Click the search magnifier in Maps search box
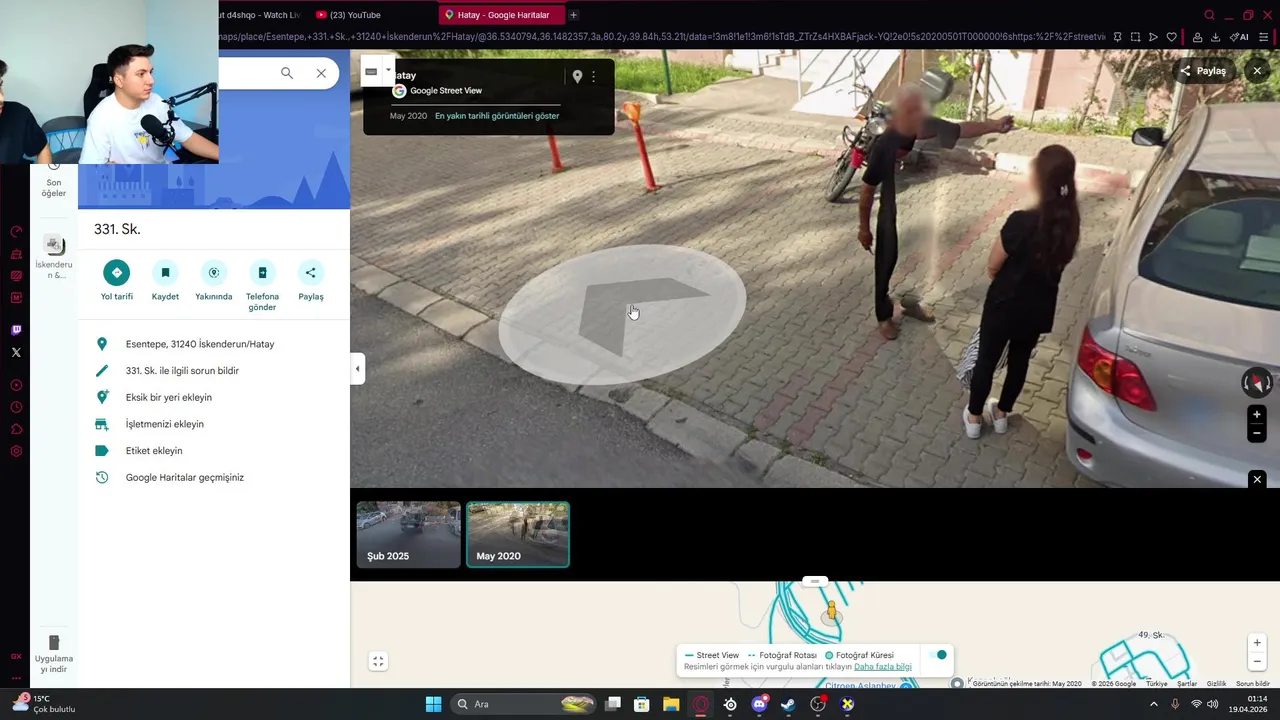This screenshot has width=1280, height=720. 287,73
